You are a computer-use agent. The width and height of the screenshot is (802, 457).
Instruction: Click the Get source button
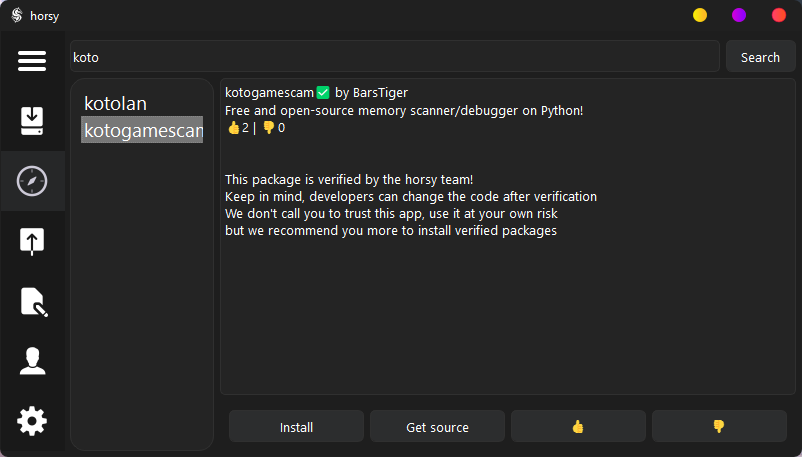pyautogui.click(x=437, y=427)
